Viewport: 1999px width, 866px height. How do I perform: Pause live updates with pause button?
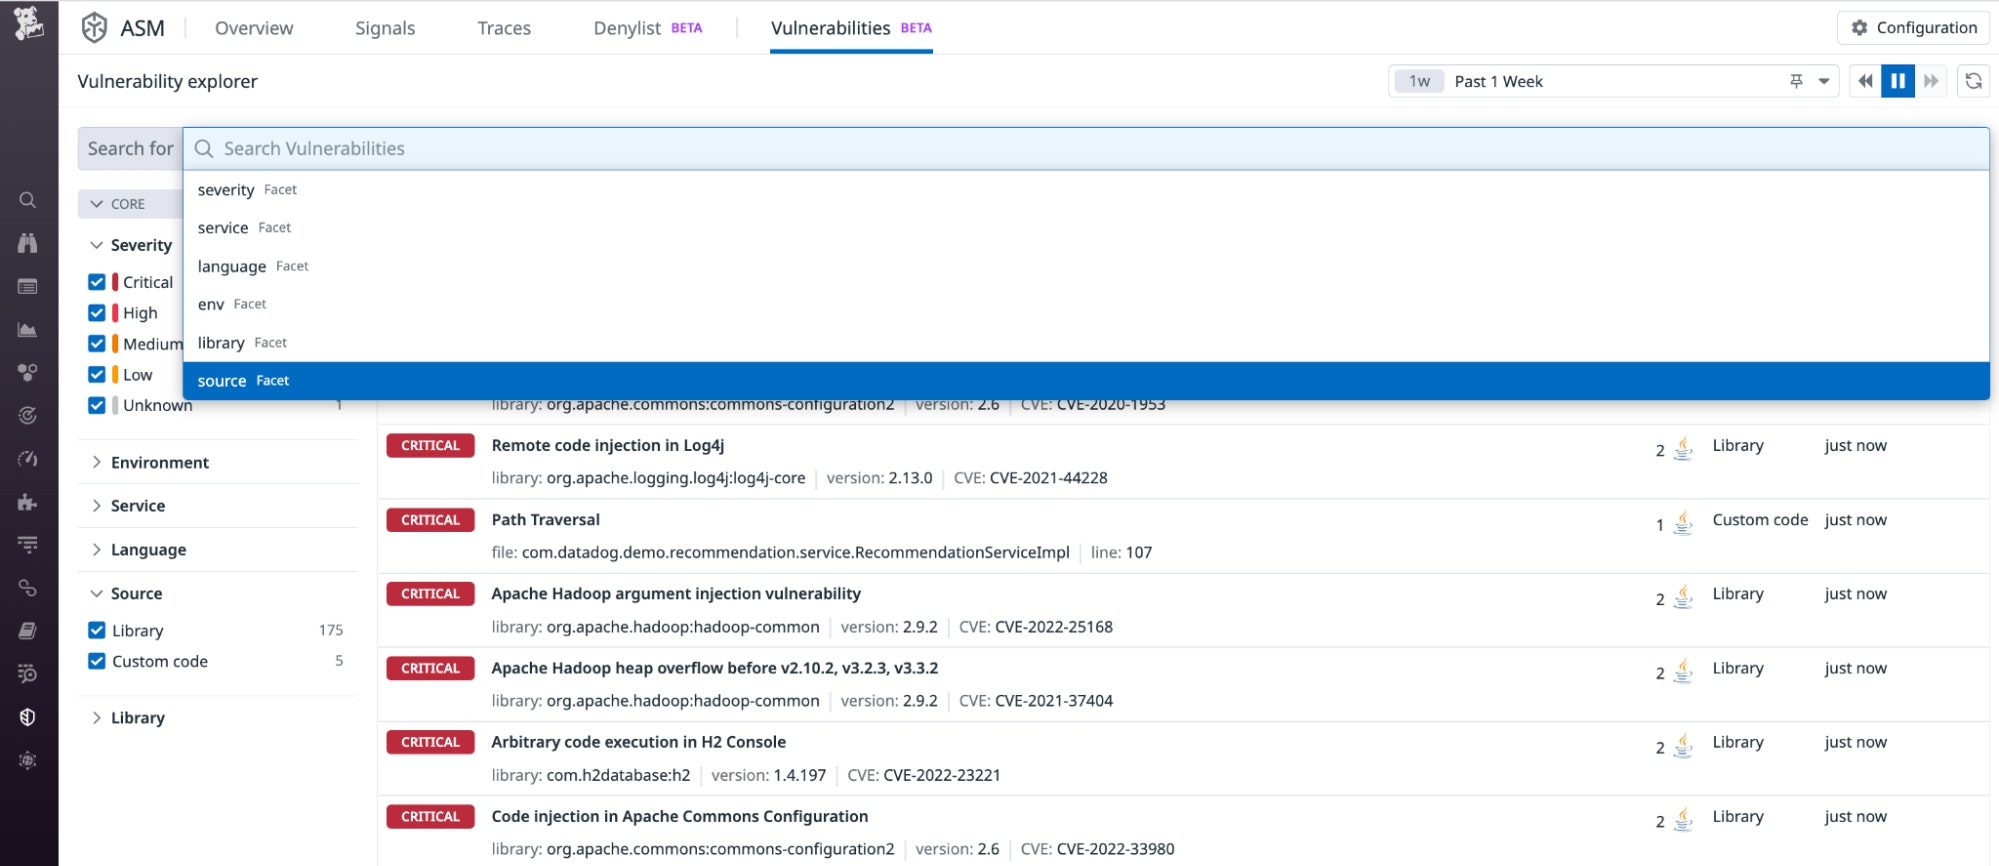[x=1898, y=81]
